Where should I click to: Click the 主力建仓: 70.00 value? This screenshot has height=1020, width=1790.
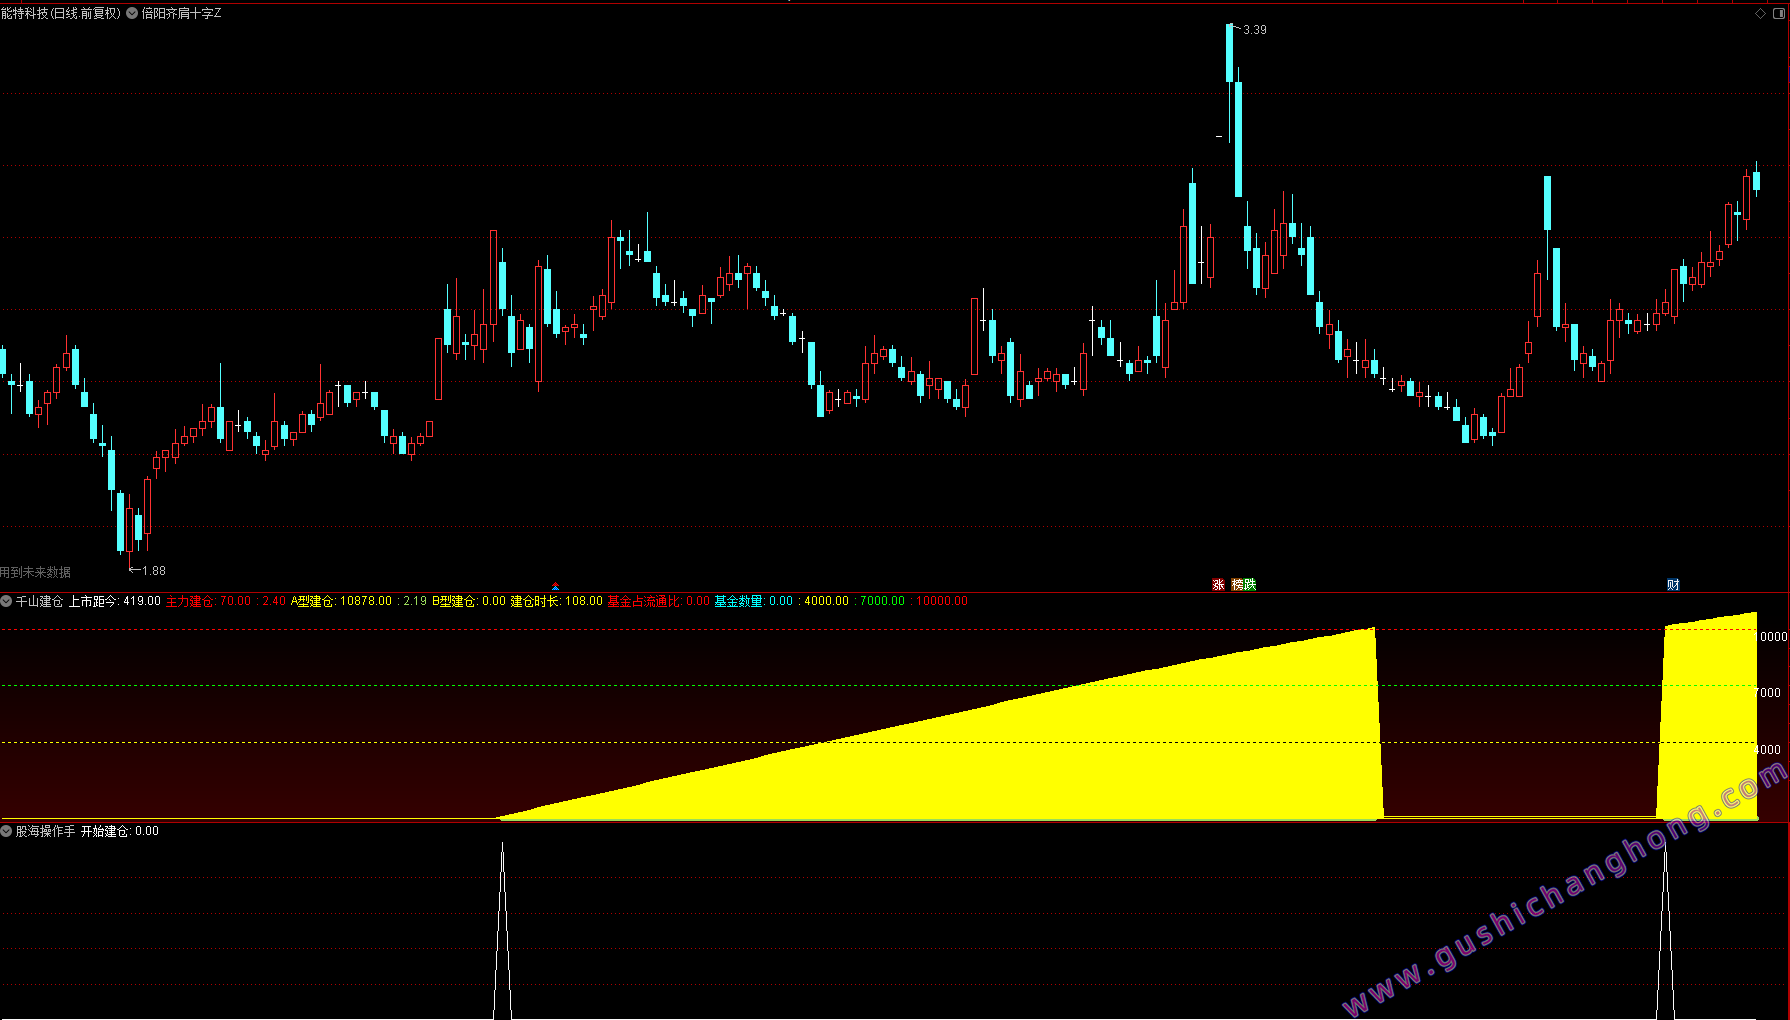click(x=208, y=601)
